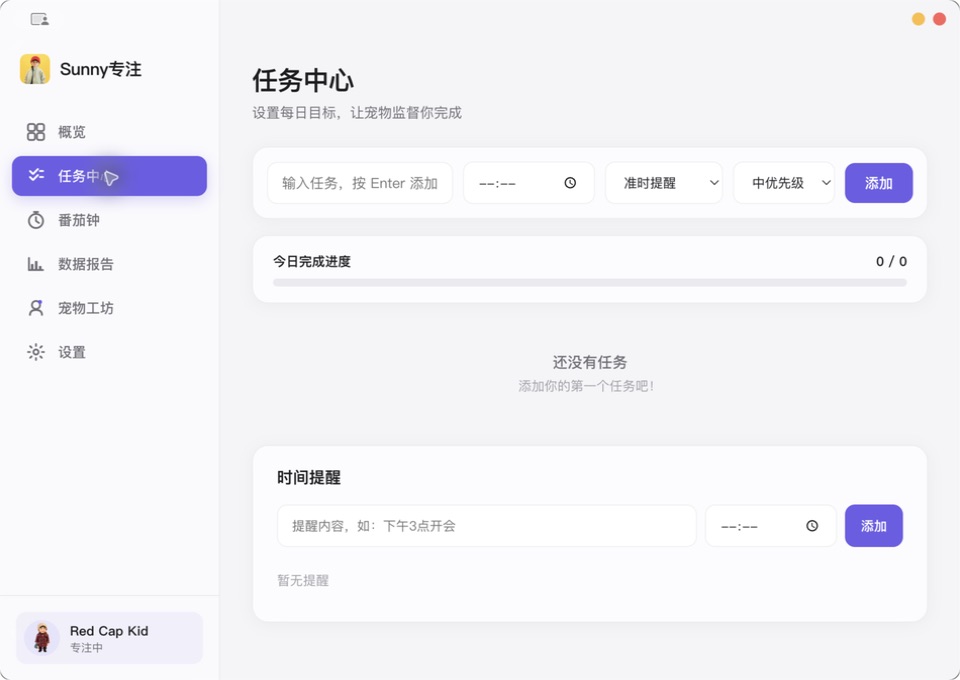
Task: Click 添加 button to add task
Action: point(879,182)
